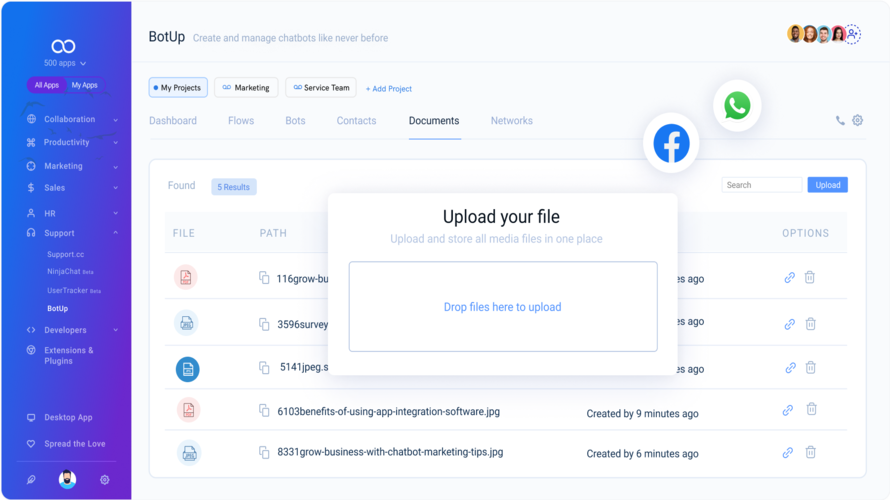Open BotUp settings gear near phone icon

tap(858, 120)
